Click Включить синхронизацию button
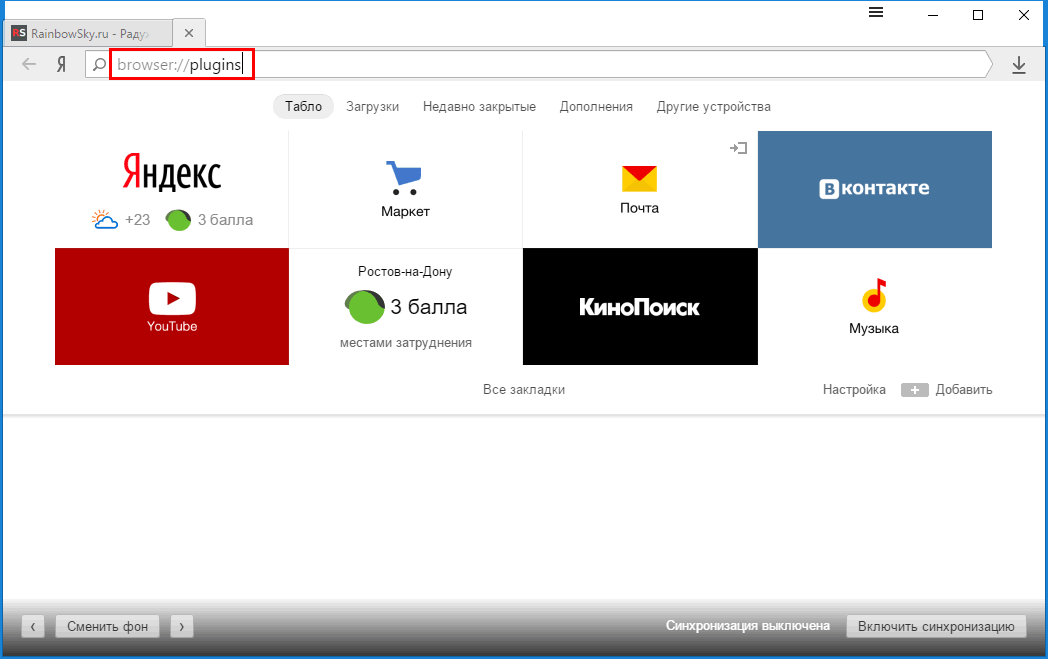The height and width of the screenshot is (659, 1048). 936,626
